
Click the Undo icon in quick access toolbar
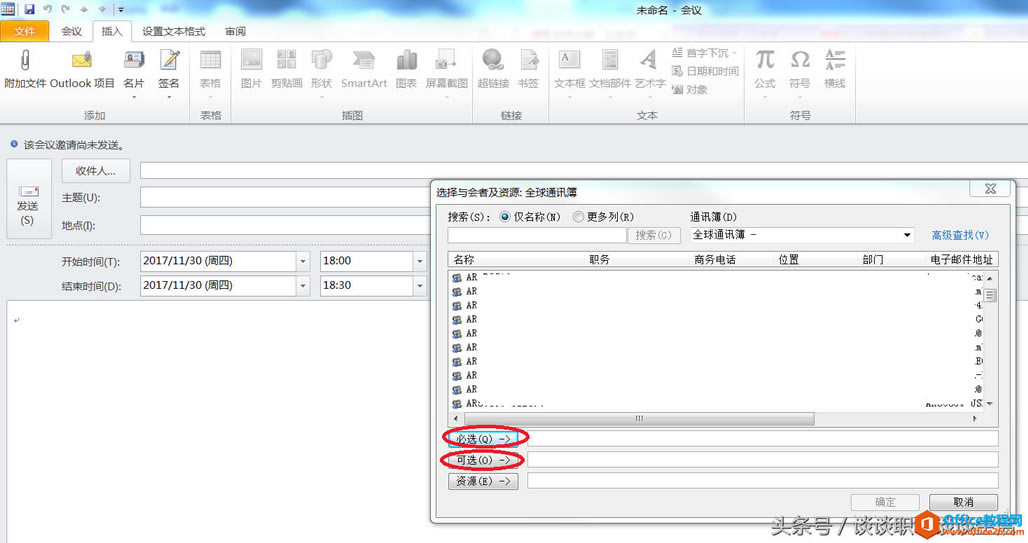pyautogui.click(x=47, y=9)
